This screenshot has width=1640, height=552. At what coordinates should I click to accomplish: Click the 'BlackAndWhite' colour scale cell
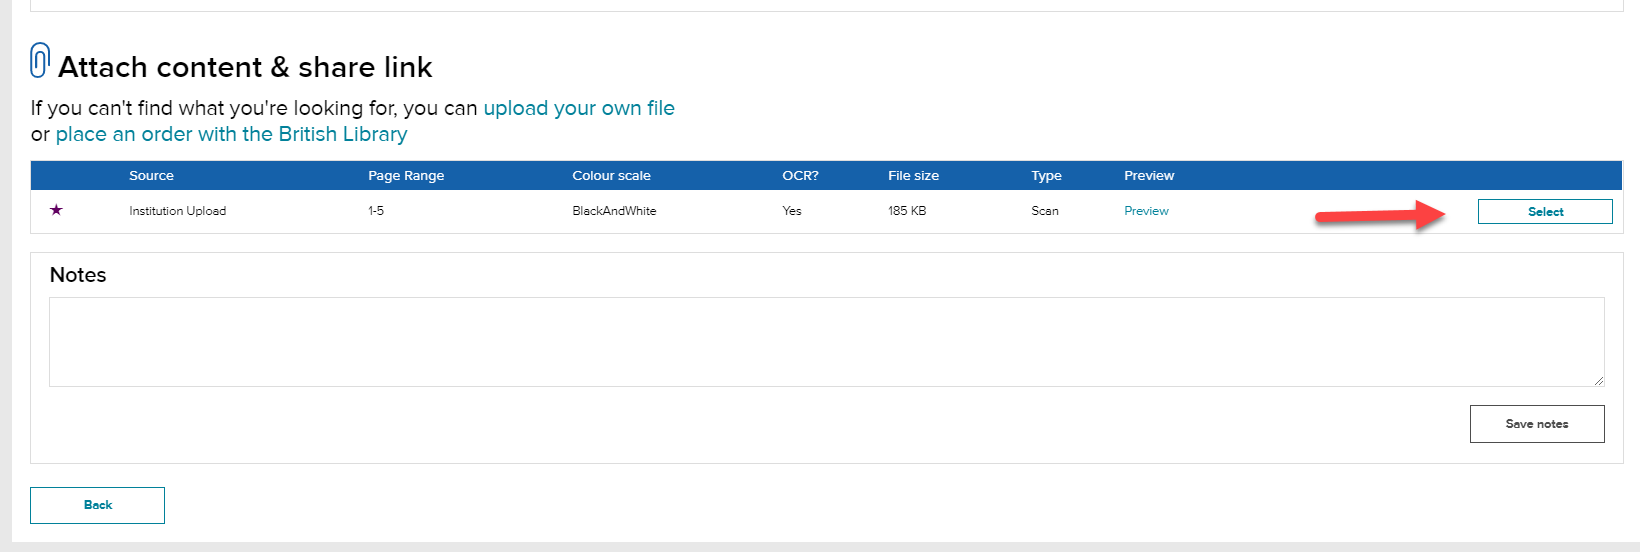(614, 211)
